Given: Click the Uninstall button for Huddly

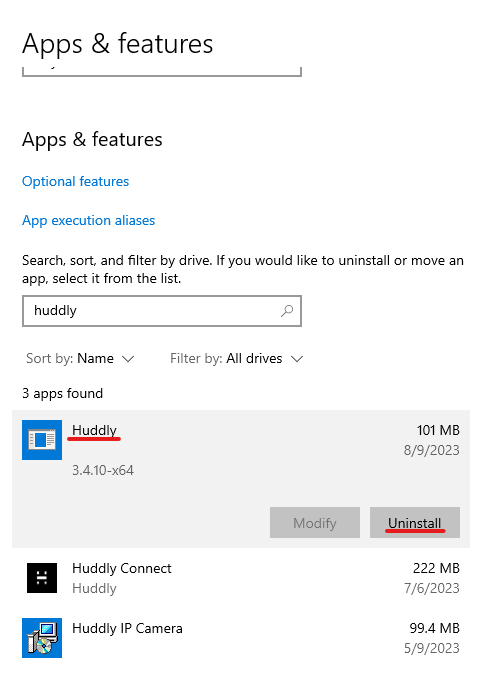Looking at the screenshot, I should pyautogui.click(x=415, y=522).
